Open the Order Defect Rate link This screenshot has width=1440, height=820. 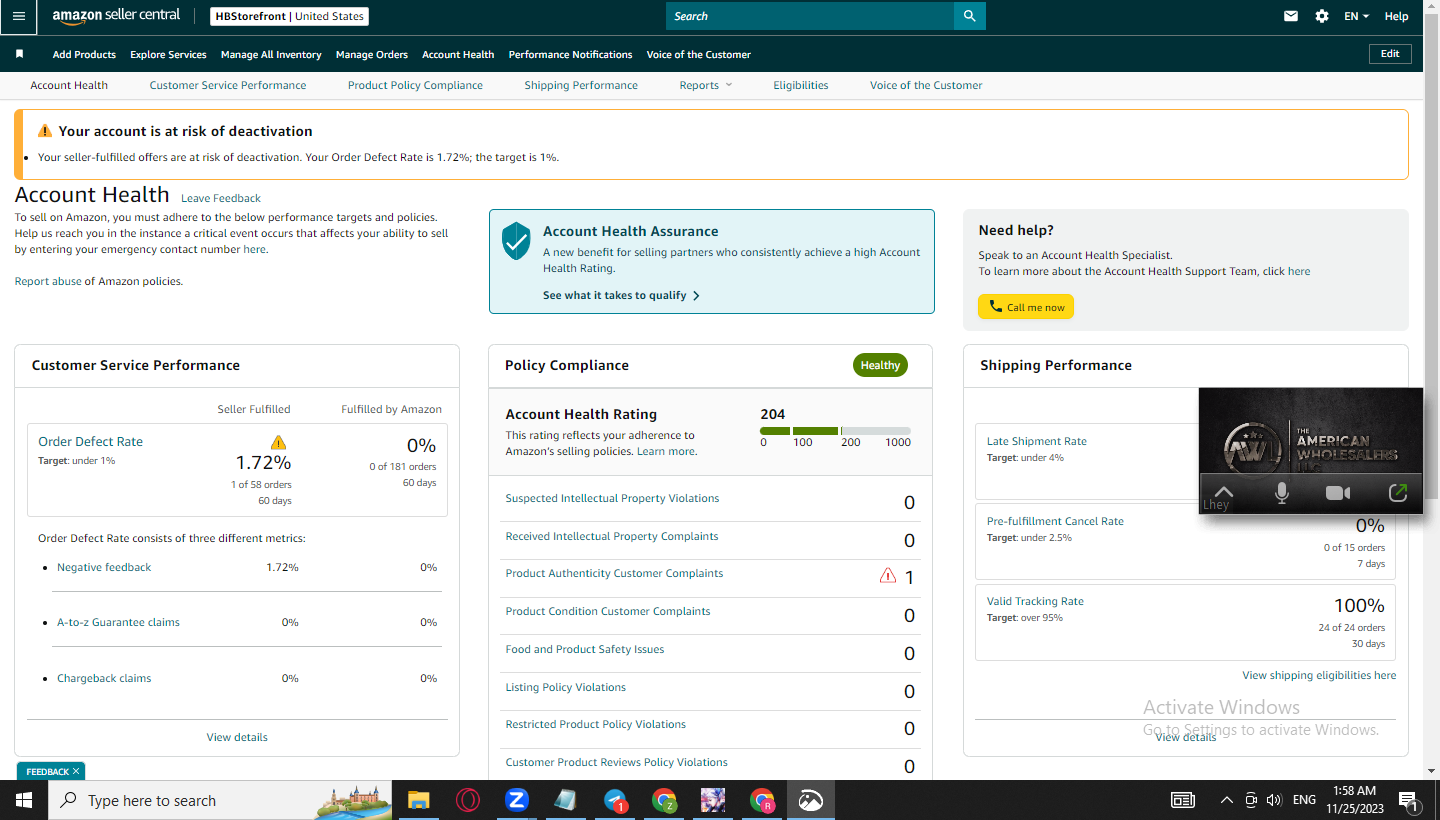90,441
